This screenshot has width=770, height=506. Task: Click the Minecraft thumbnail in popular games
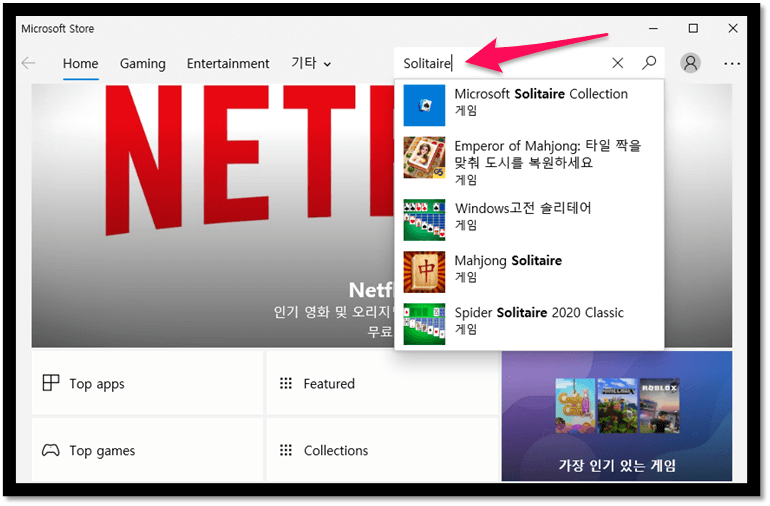click(x=617, y=405)
